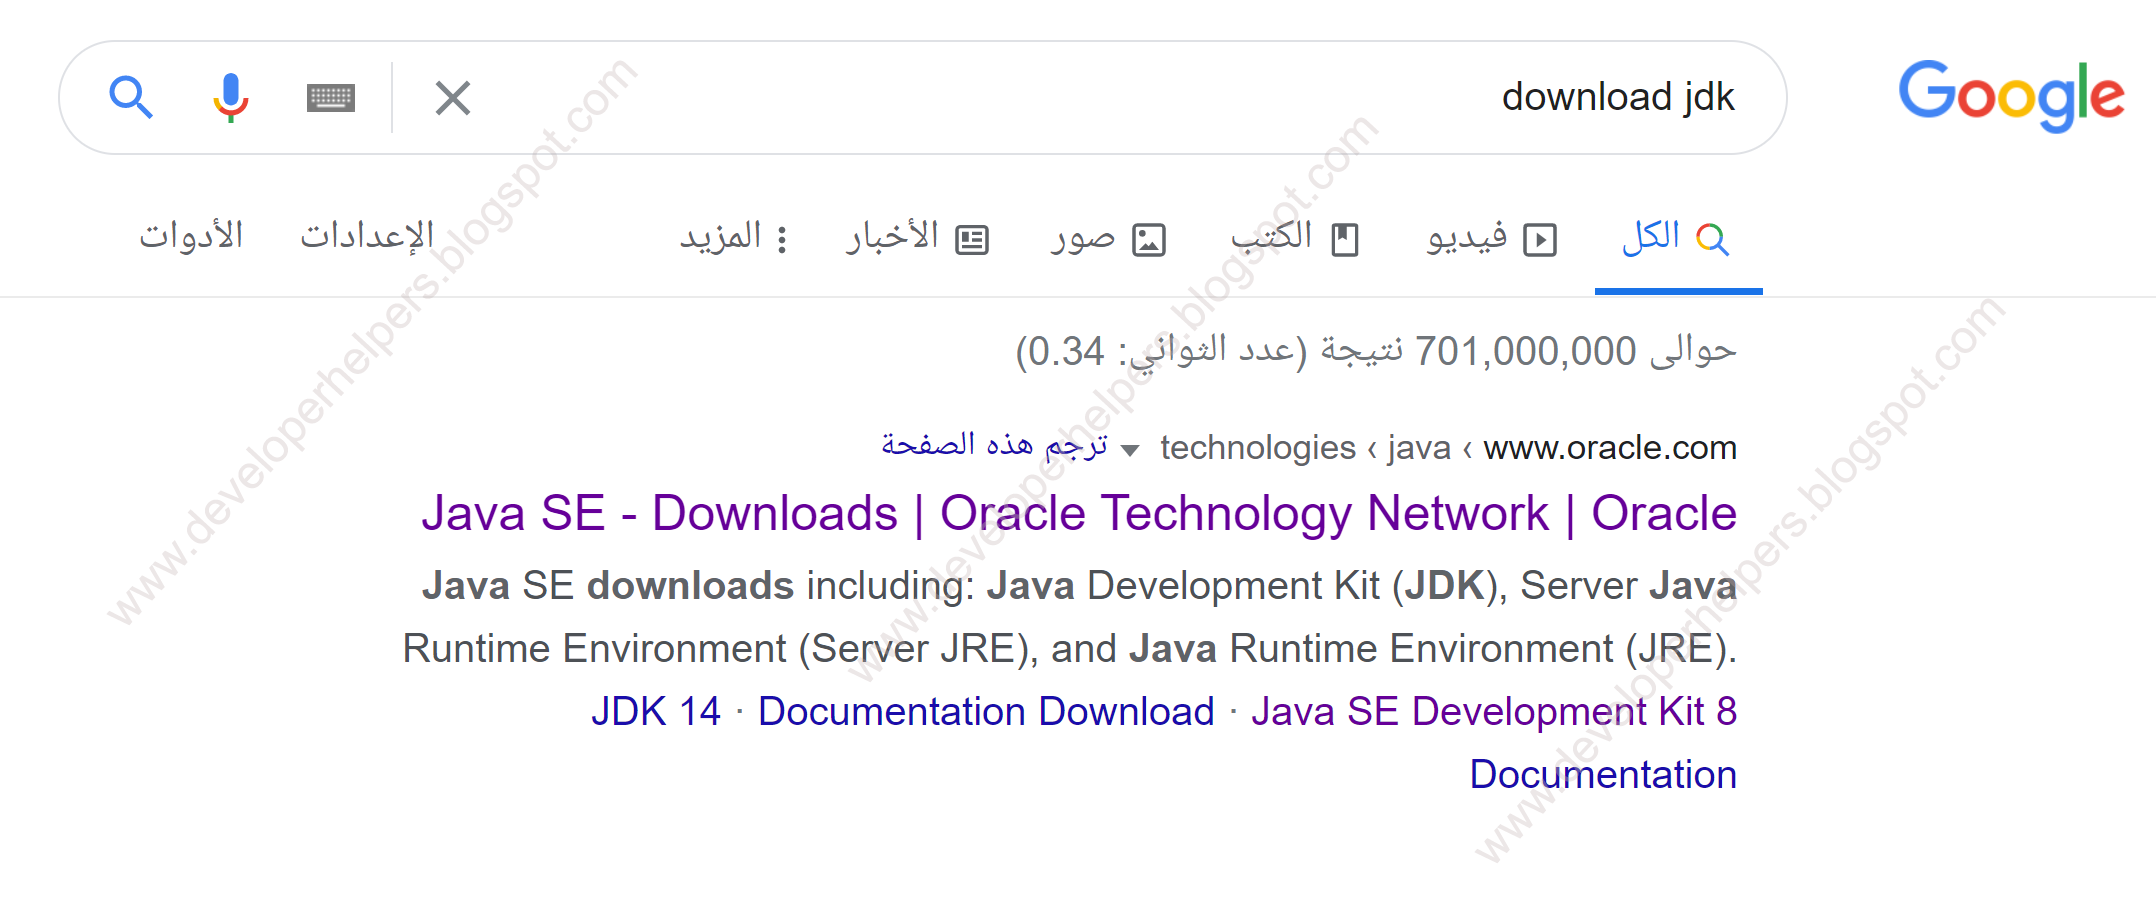Click the news icon next to الأخبار
The height and width of the screenshot is (905, 2156).
[972, 238]
